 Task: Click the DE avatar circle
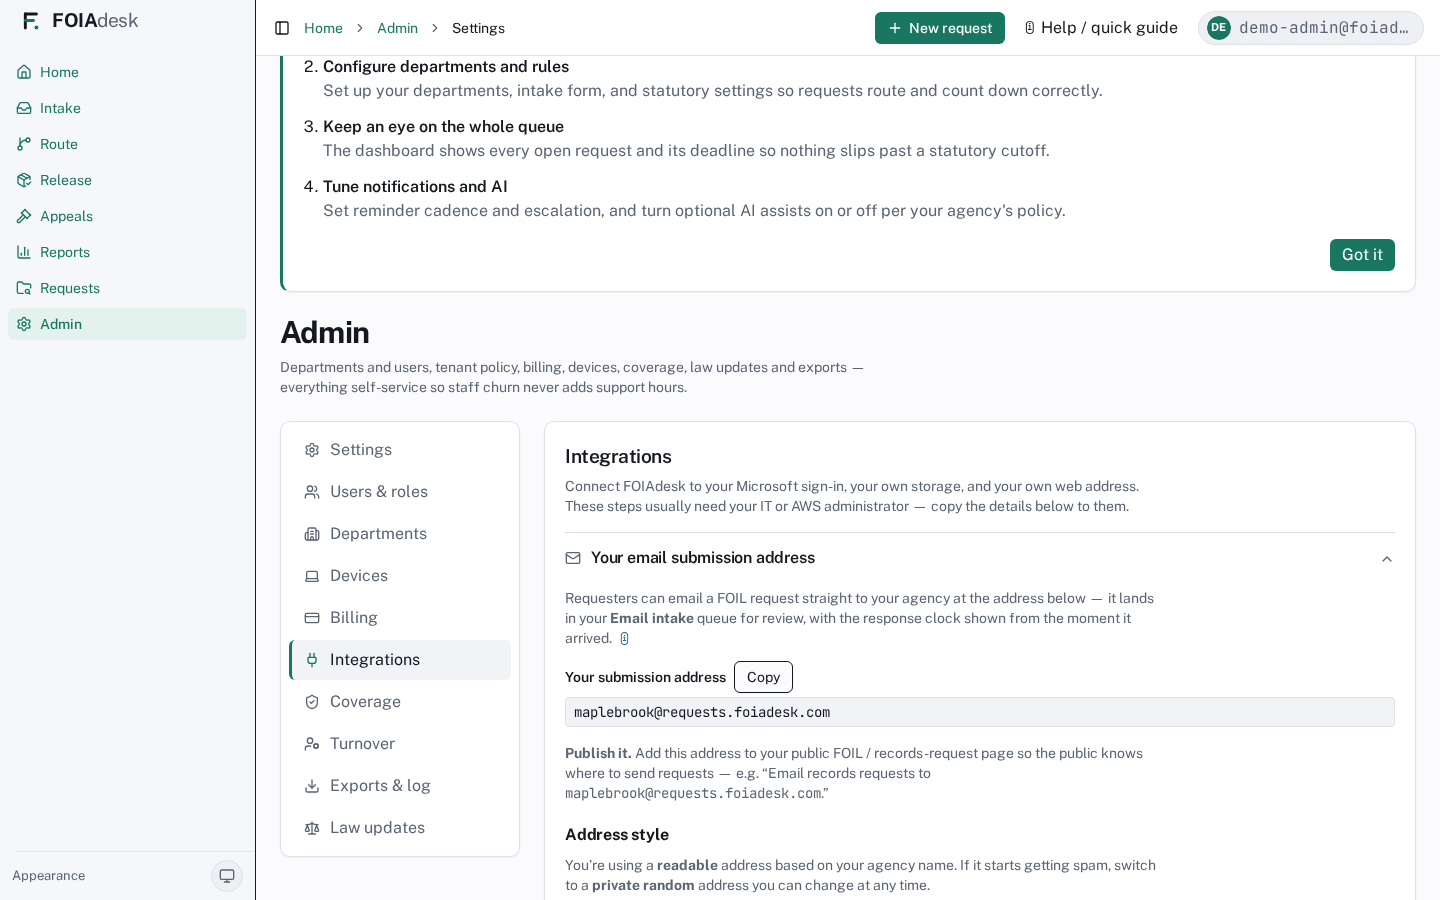point(1218,28)
